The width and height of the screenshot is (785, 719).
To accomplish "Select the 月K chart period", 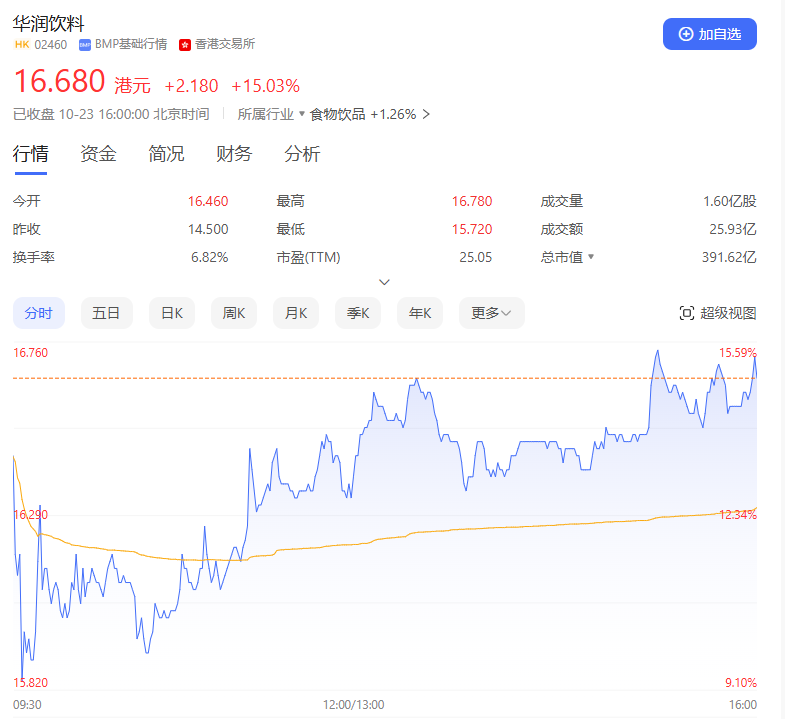I will (x=296, y=313).
